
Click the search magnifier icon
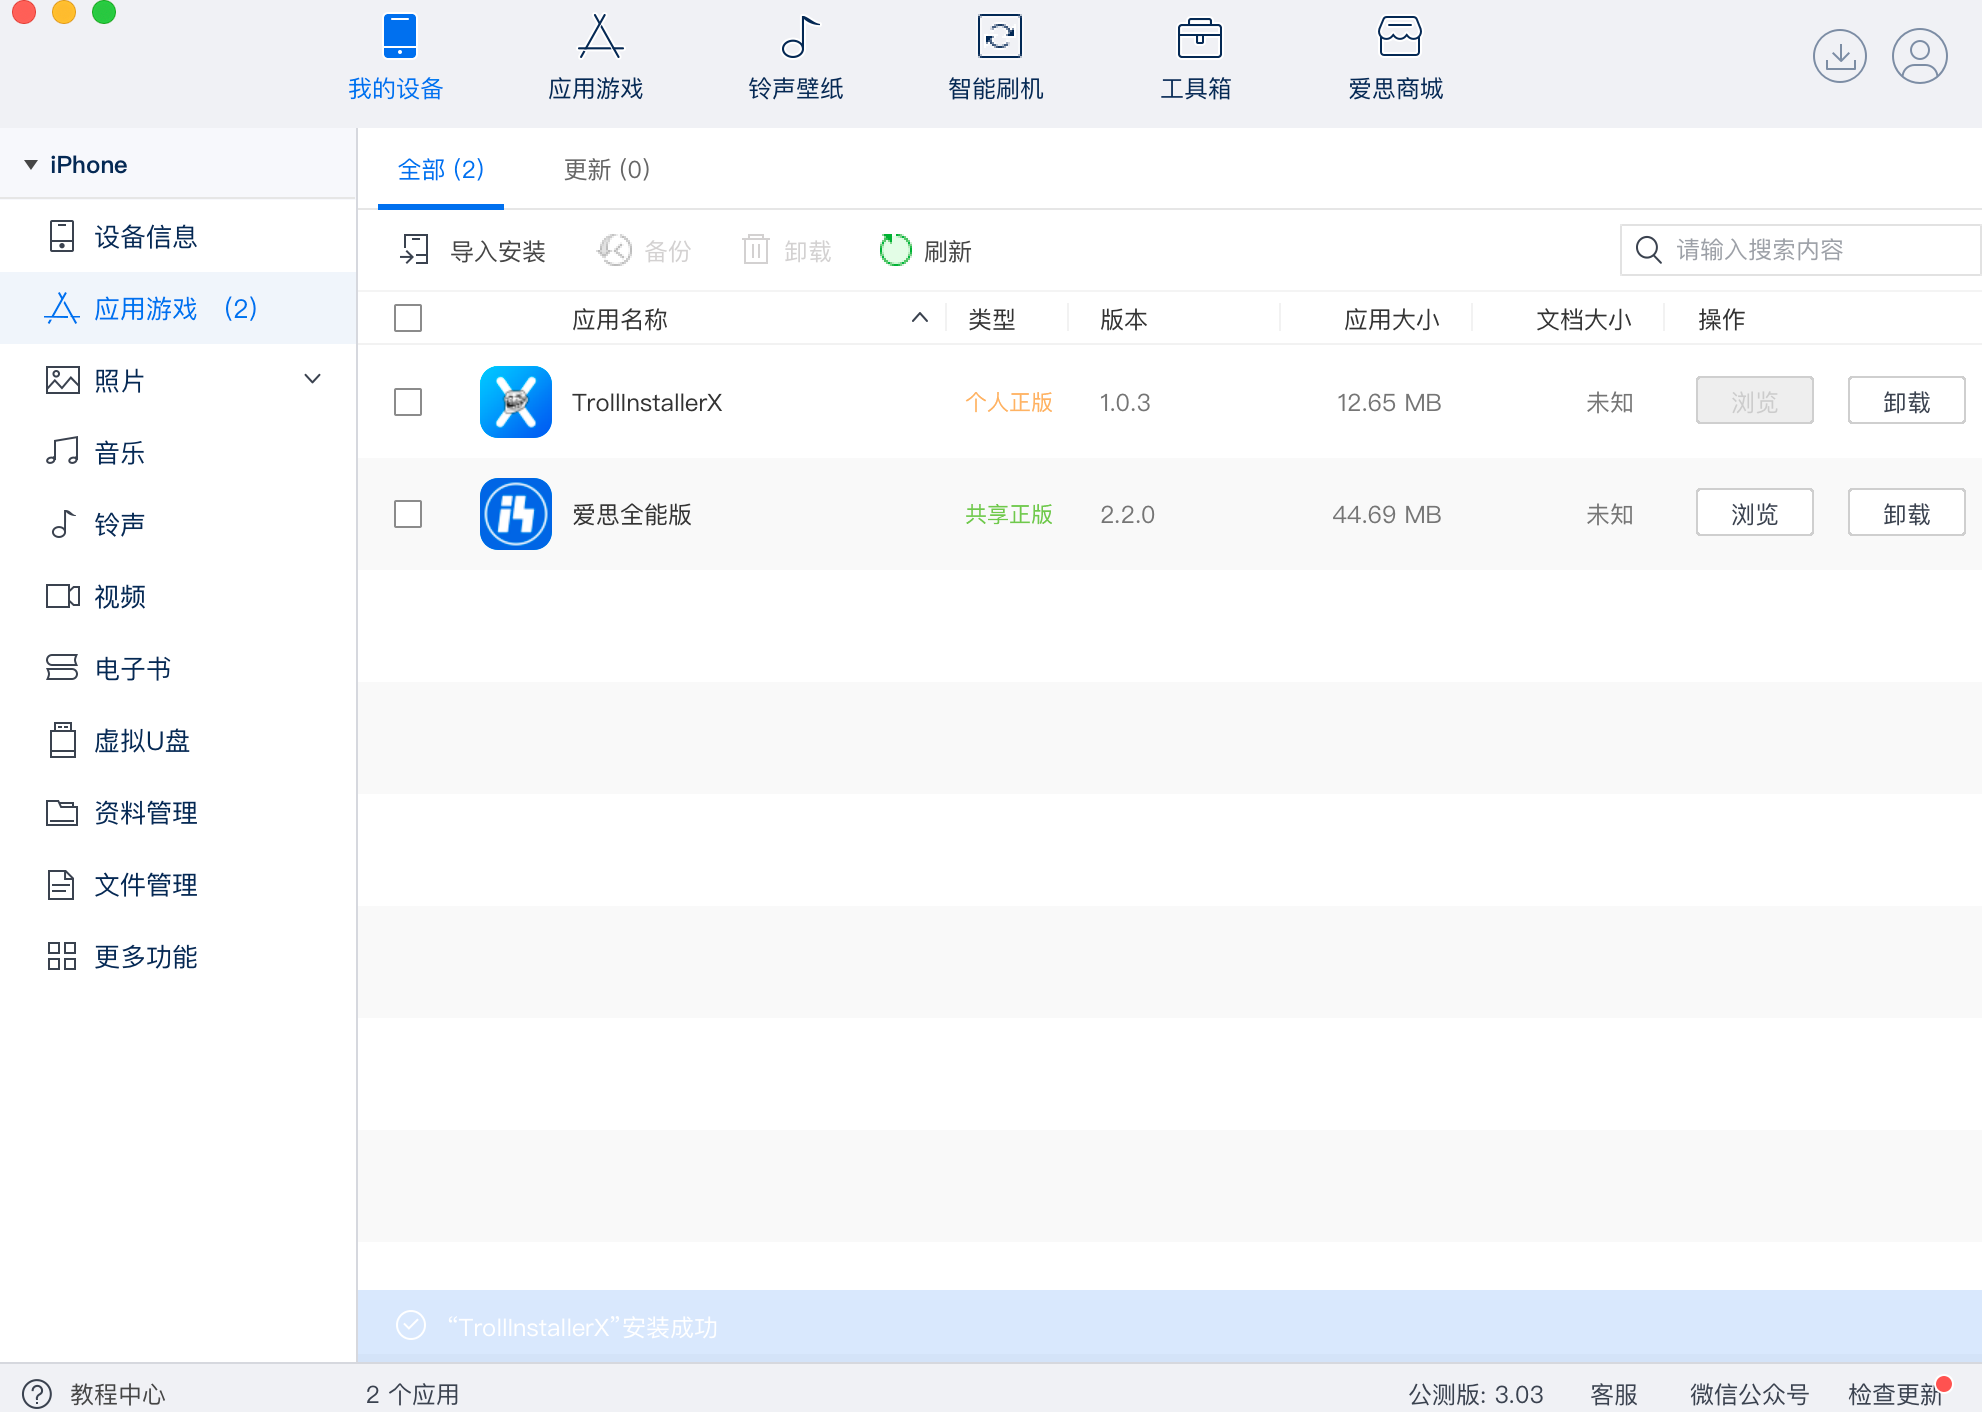[x=1649, y=250]
